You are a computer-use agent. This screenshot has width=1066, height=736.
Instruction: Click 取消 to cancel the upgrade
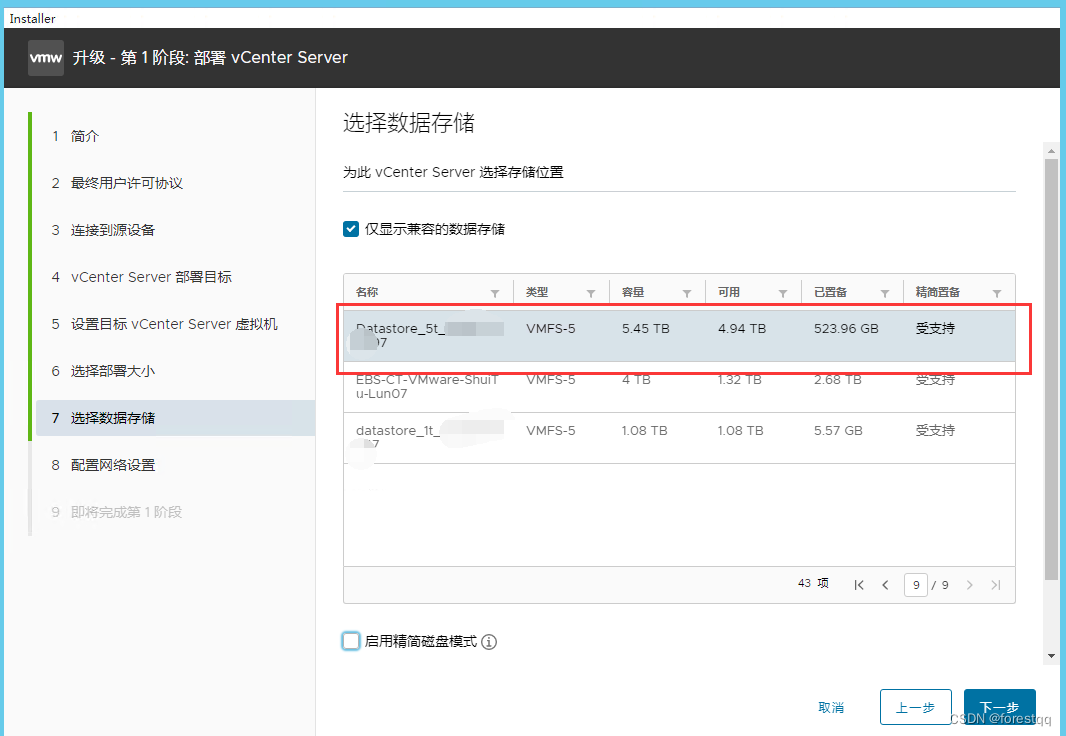[x=831, y=707]
